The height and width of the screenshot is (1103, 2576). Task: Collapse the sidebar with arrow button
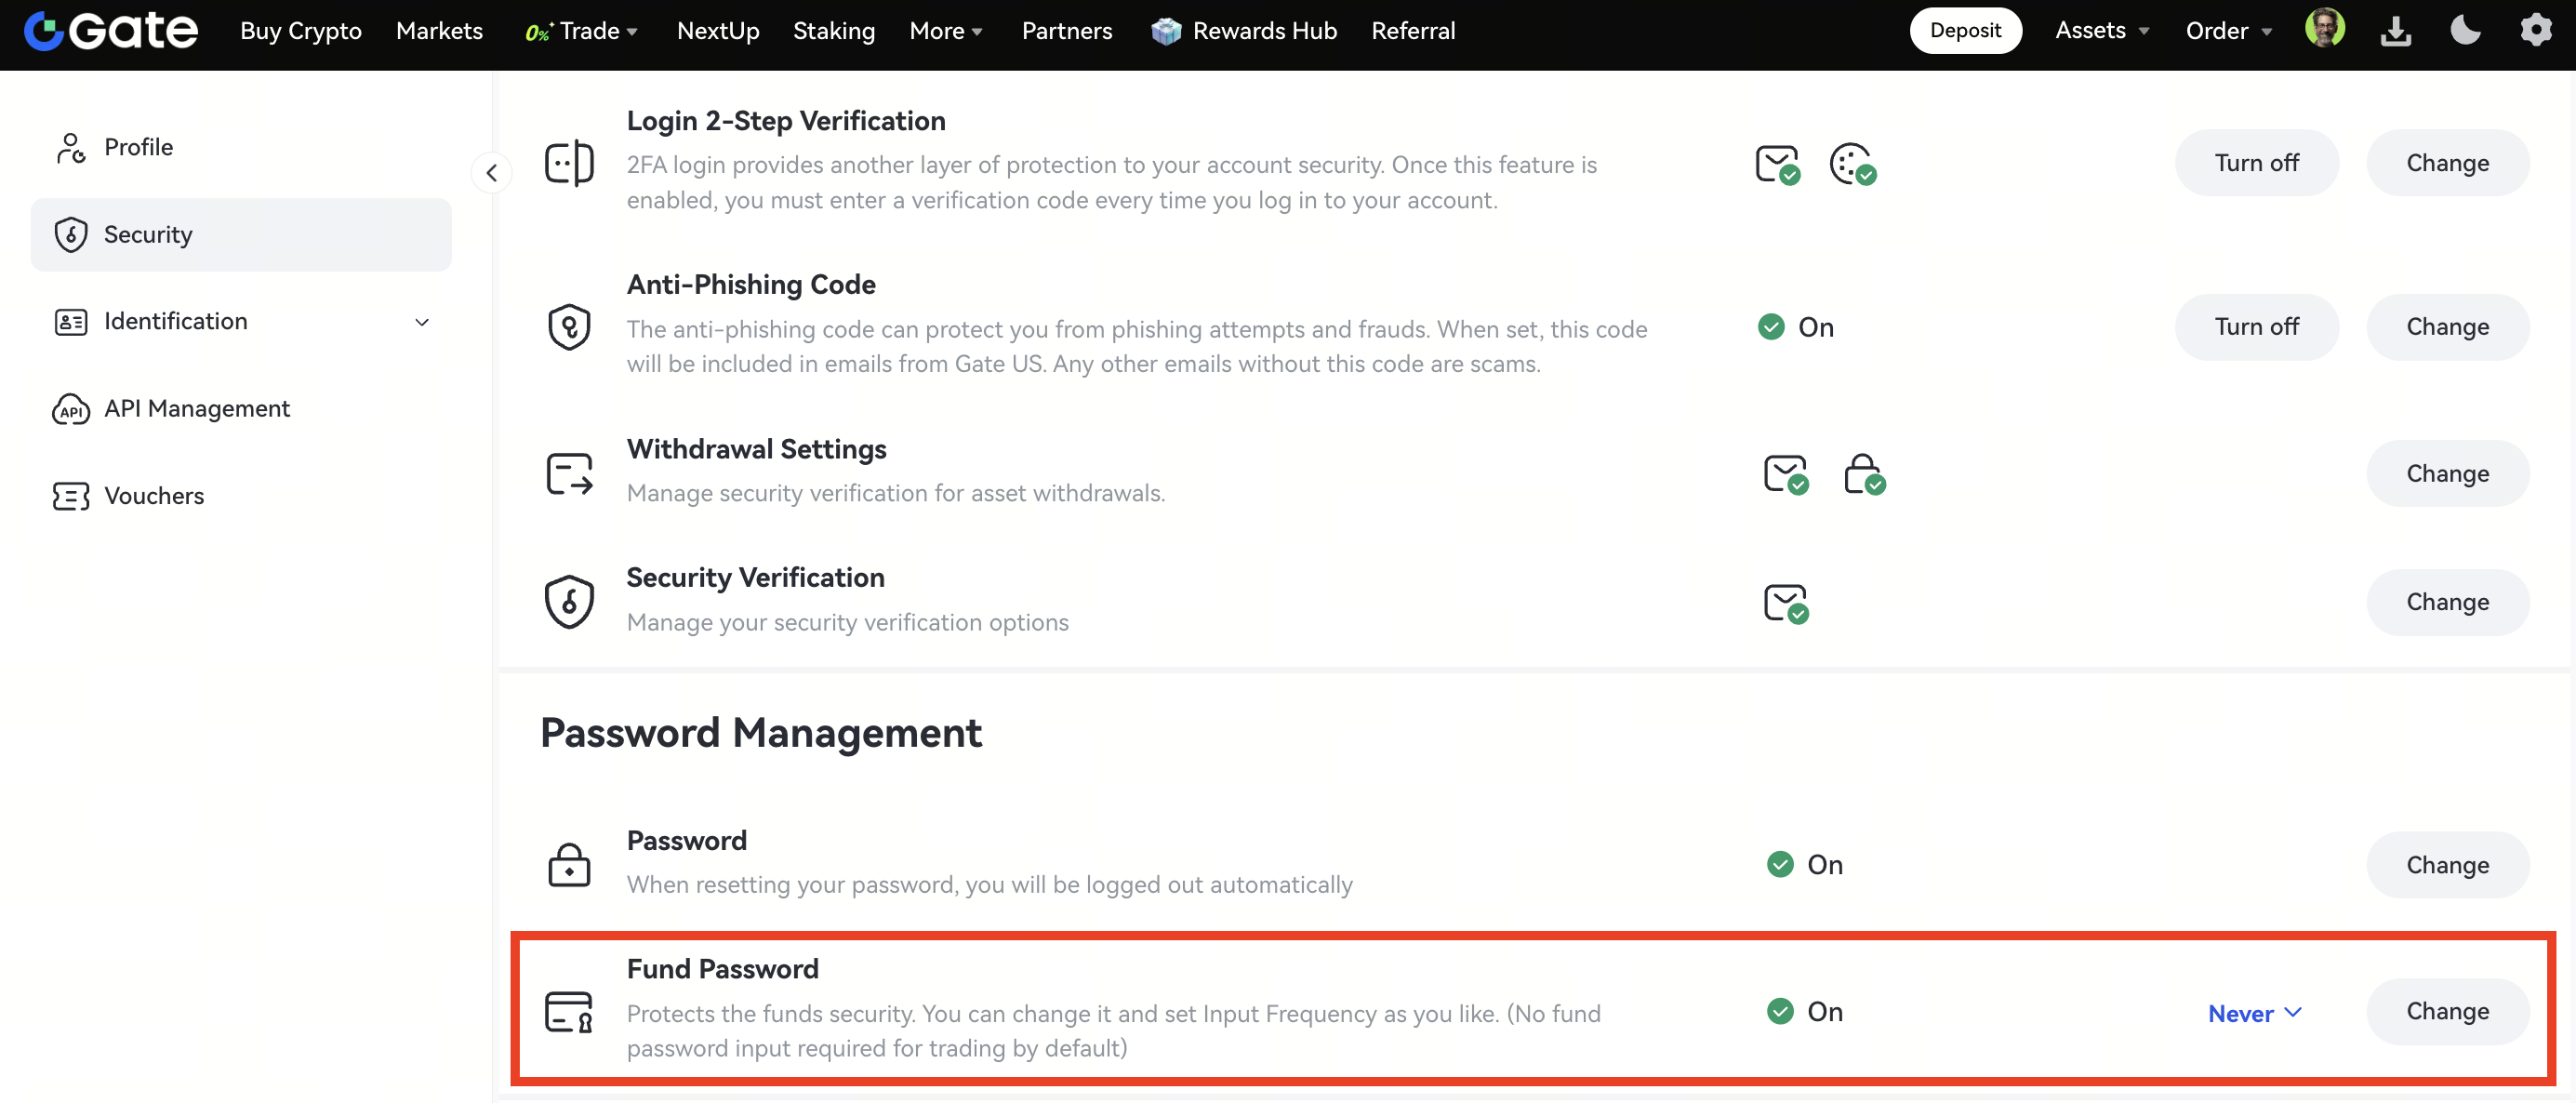(x=491, y=173)
